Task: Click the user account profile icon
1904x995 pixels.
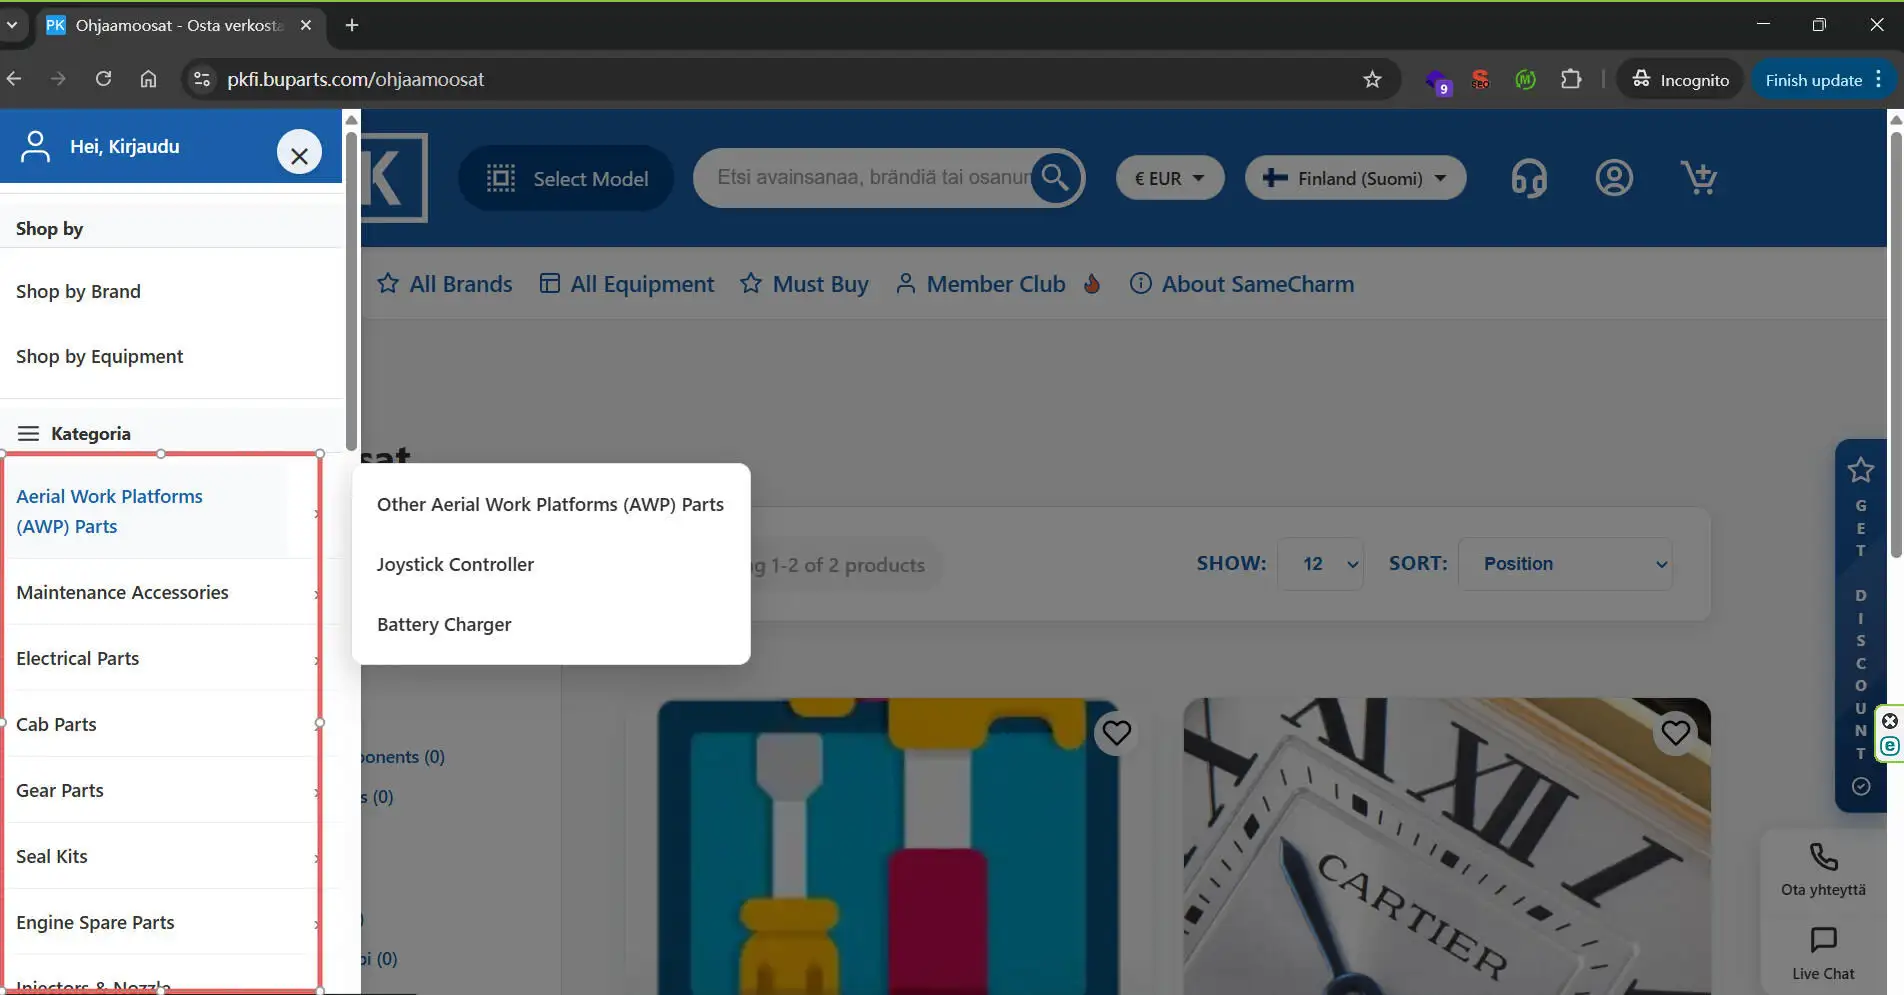Action: pos(1613,178)
